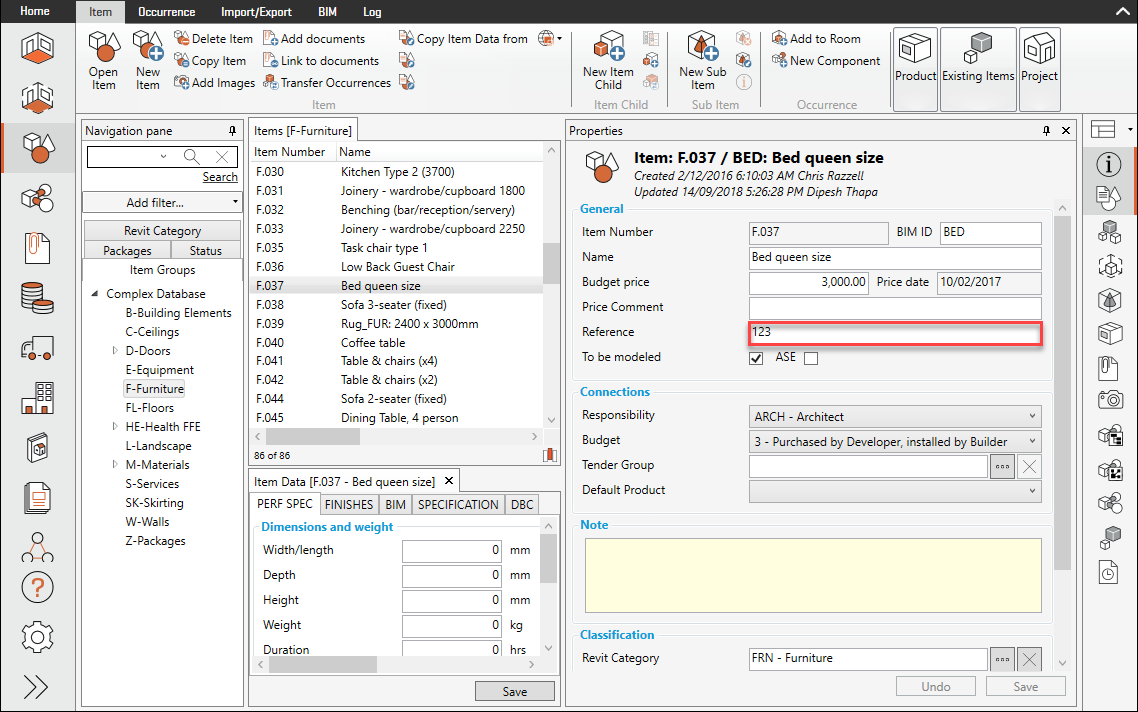Click the Search link
Image resolution: width=1138 pixels, height=712 pixels.
pos(220,177)
